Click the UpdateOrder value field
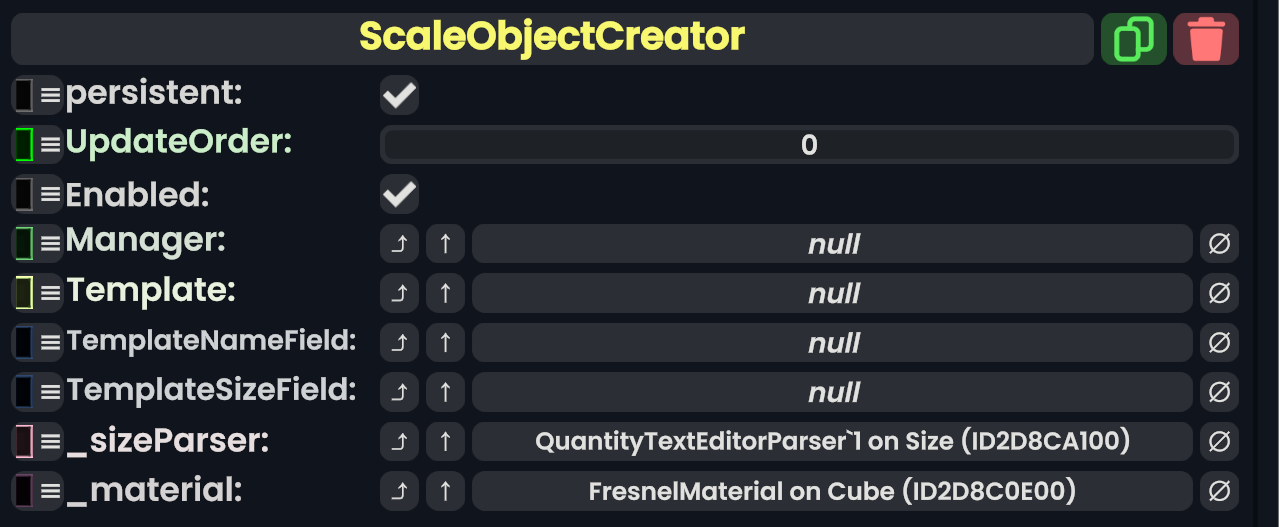The image size is (1279, 527). 808,145
